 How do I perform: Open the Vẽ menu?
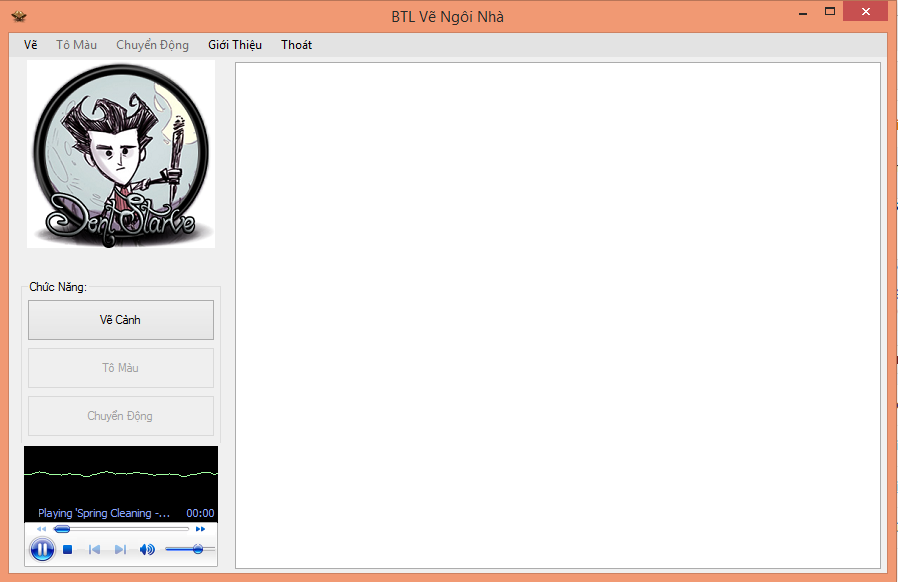coord(30,45)
